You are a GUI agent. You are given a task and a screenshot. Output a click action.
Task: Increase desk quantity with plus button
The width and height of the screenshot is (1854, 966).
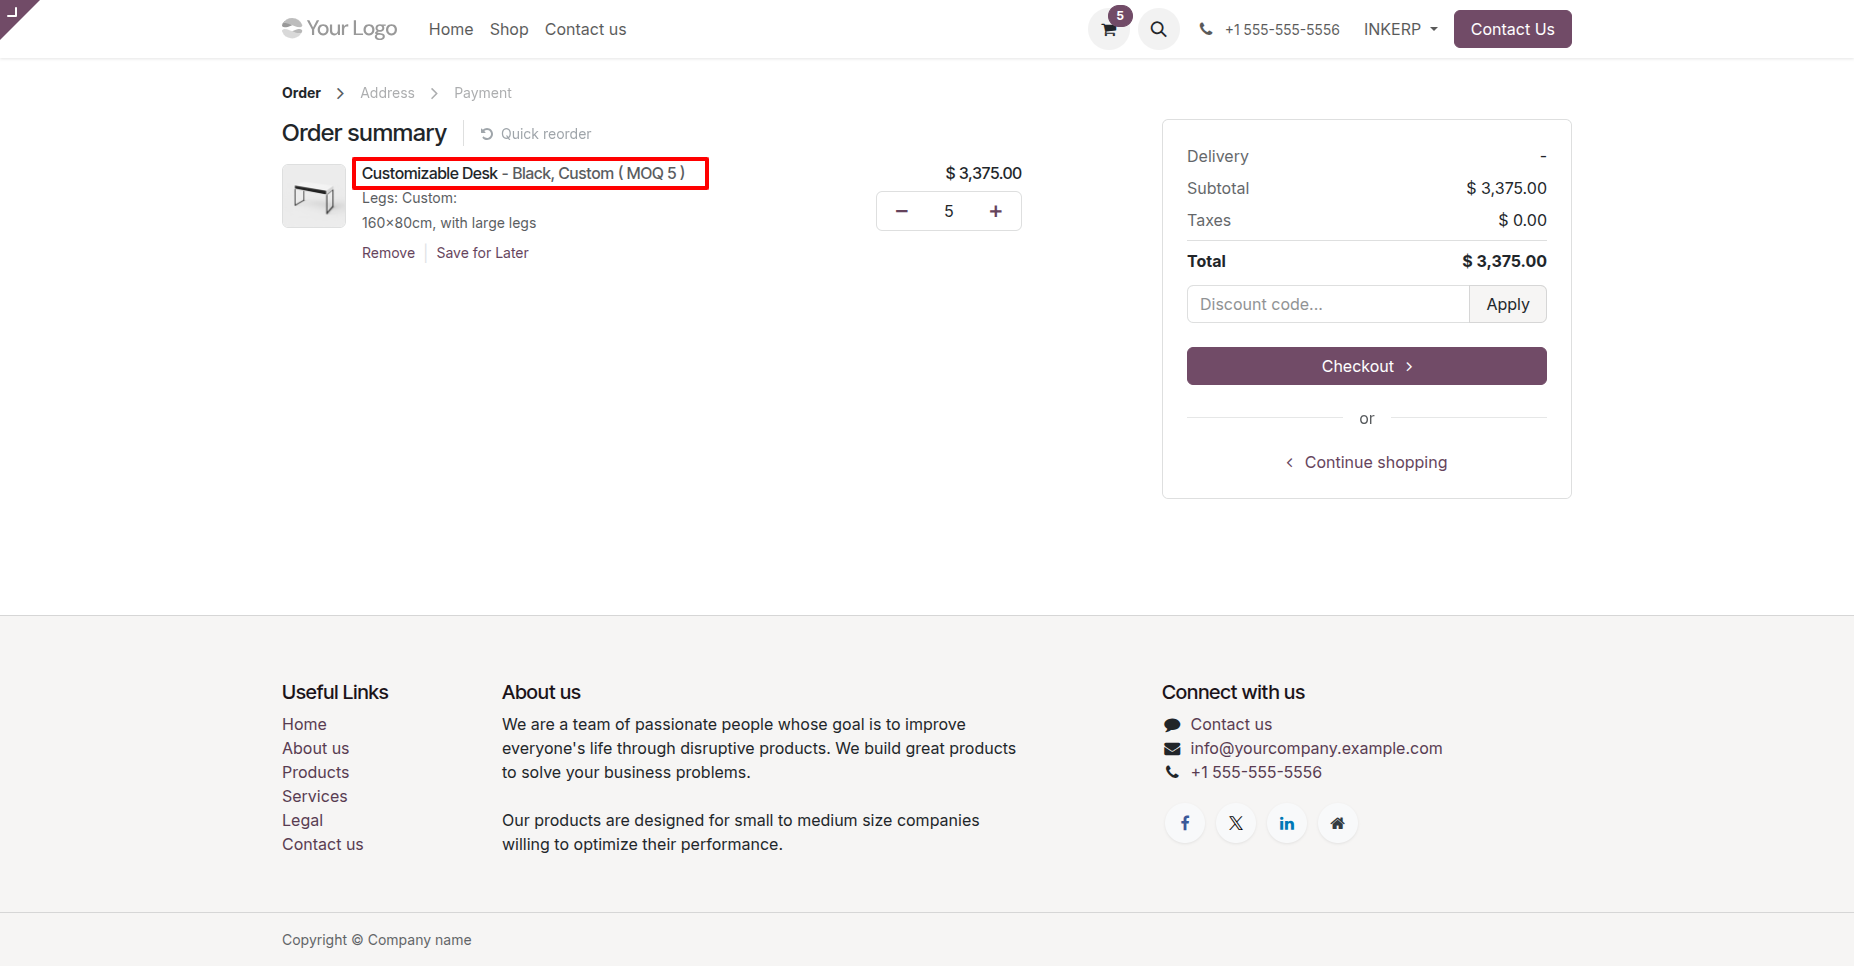(996, 211)
